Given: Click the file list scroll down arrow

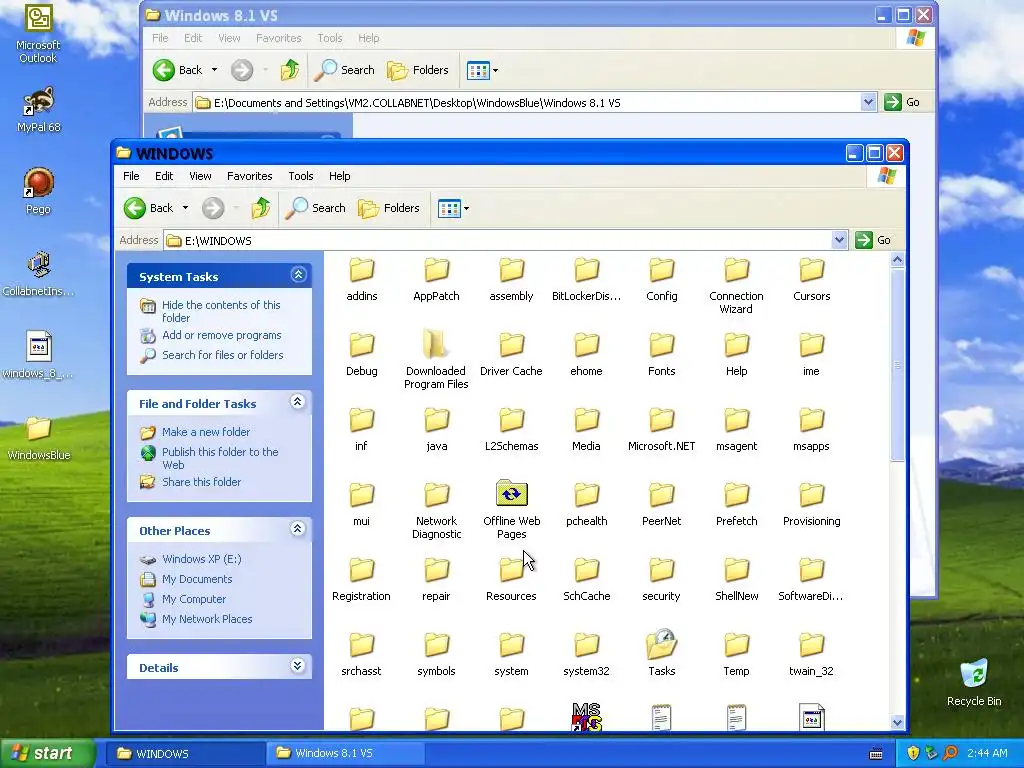Looking at the screenshot, I should 897,722.
